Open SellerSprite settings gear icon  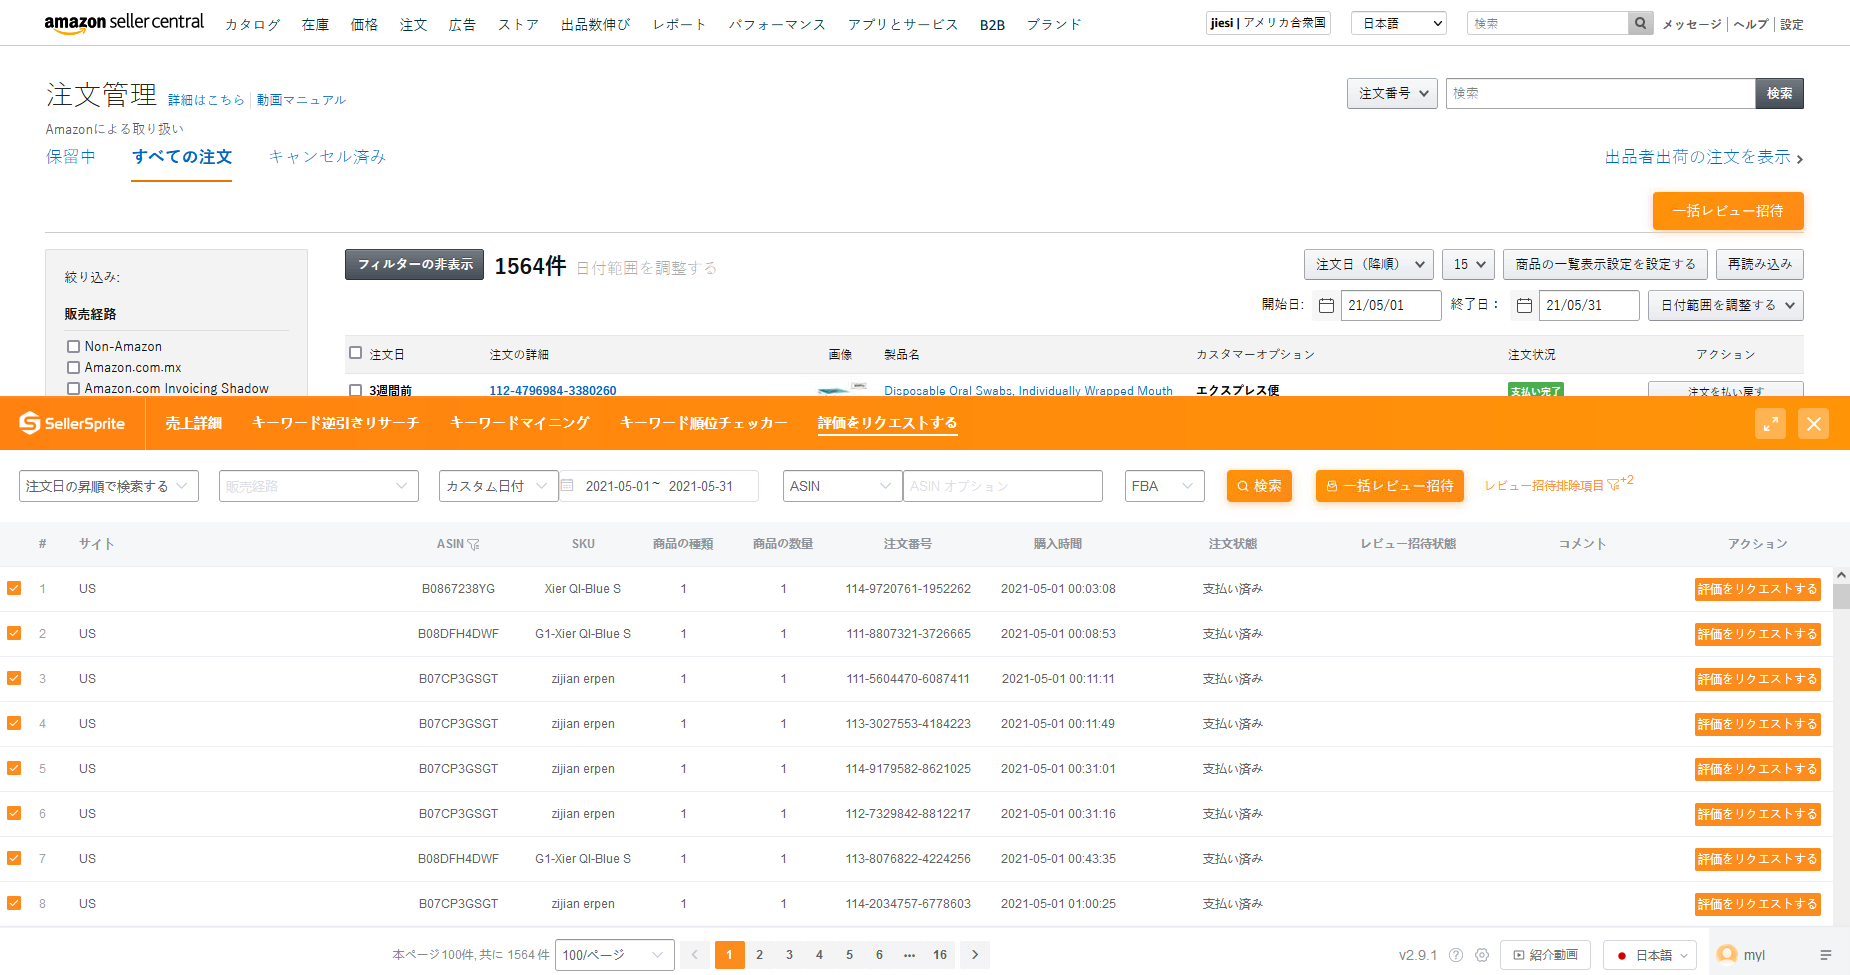point(1482,955)
